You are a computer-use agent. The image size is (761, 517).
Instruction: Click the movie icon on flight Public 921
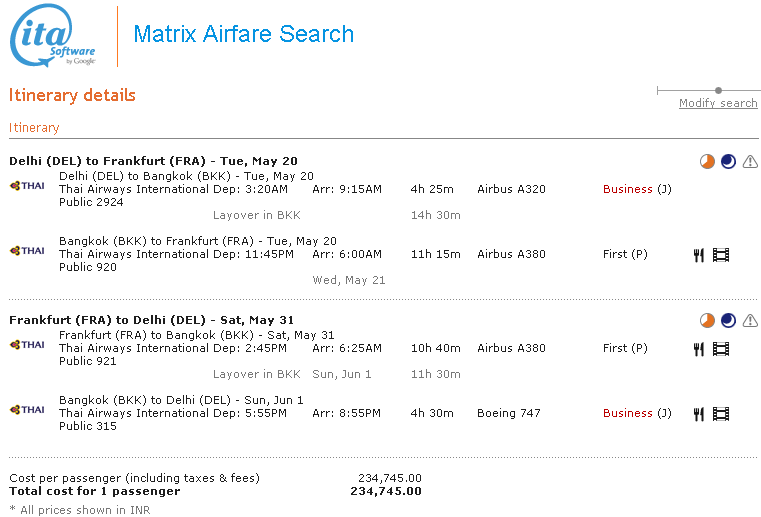(x=721, y=349)
